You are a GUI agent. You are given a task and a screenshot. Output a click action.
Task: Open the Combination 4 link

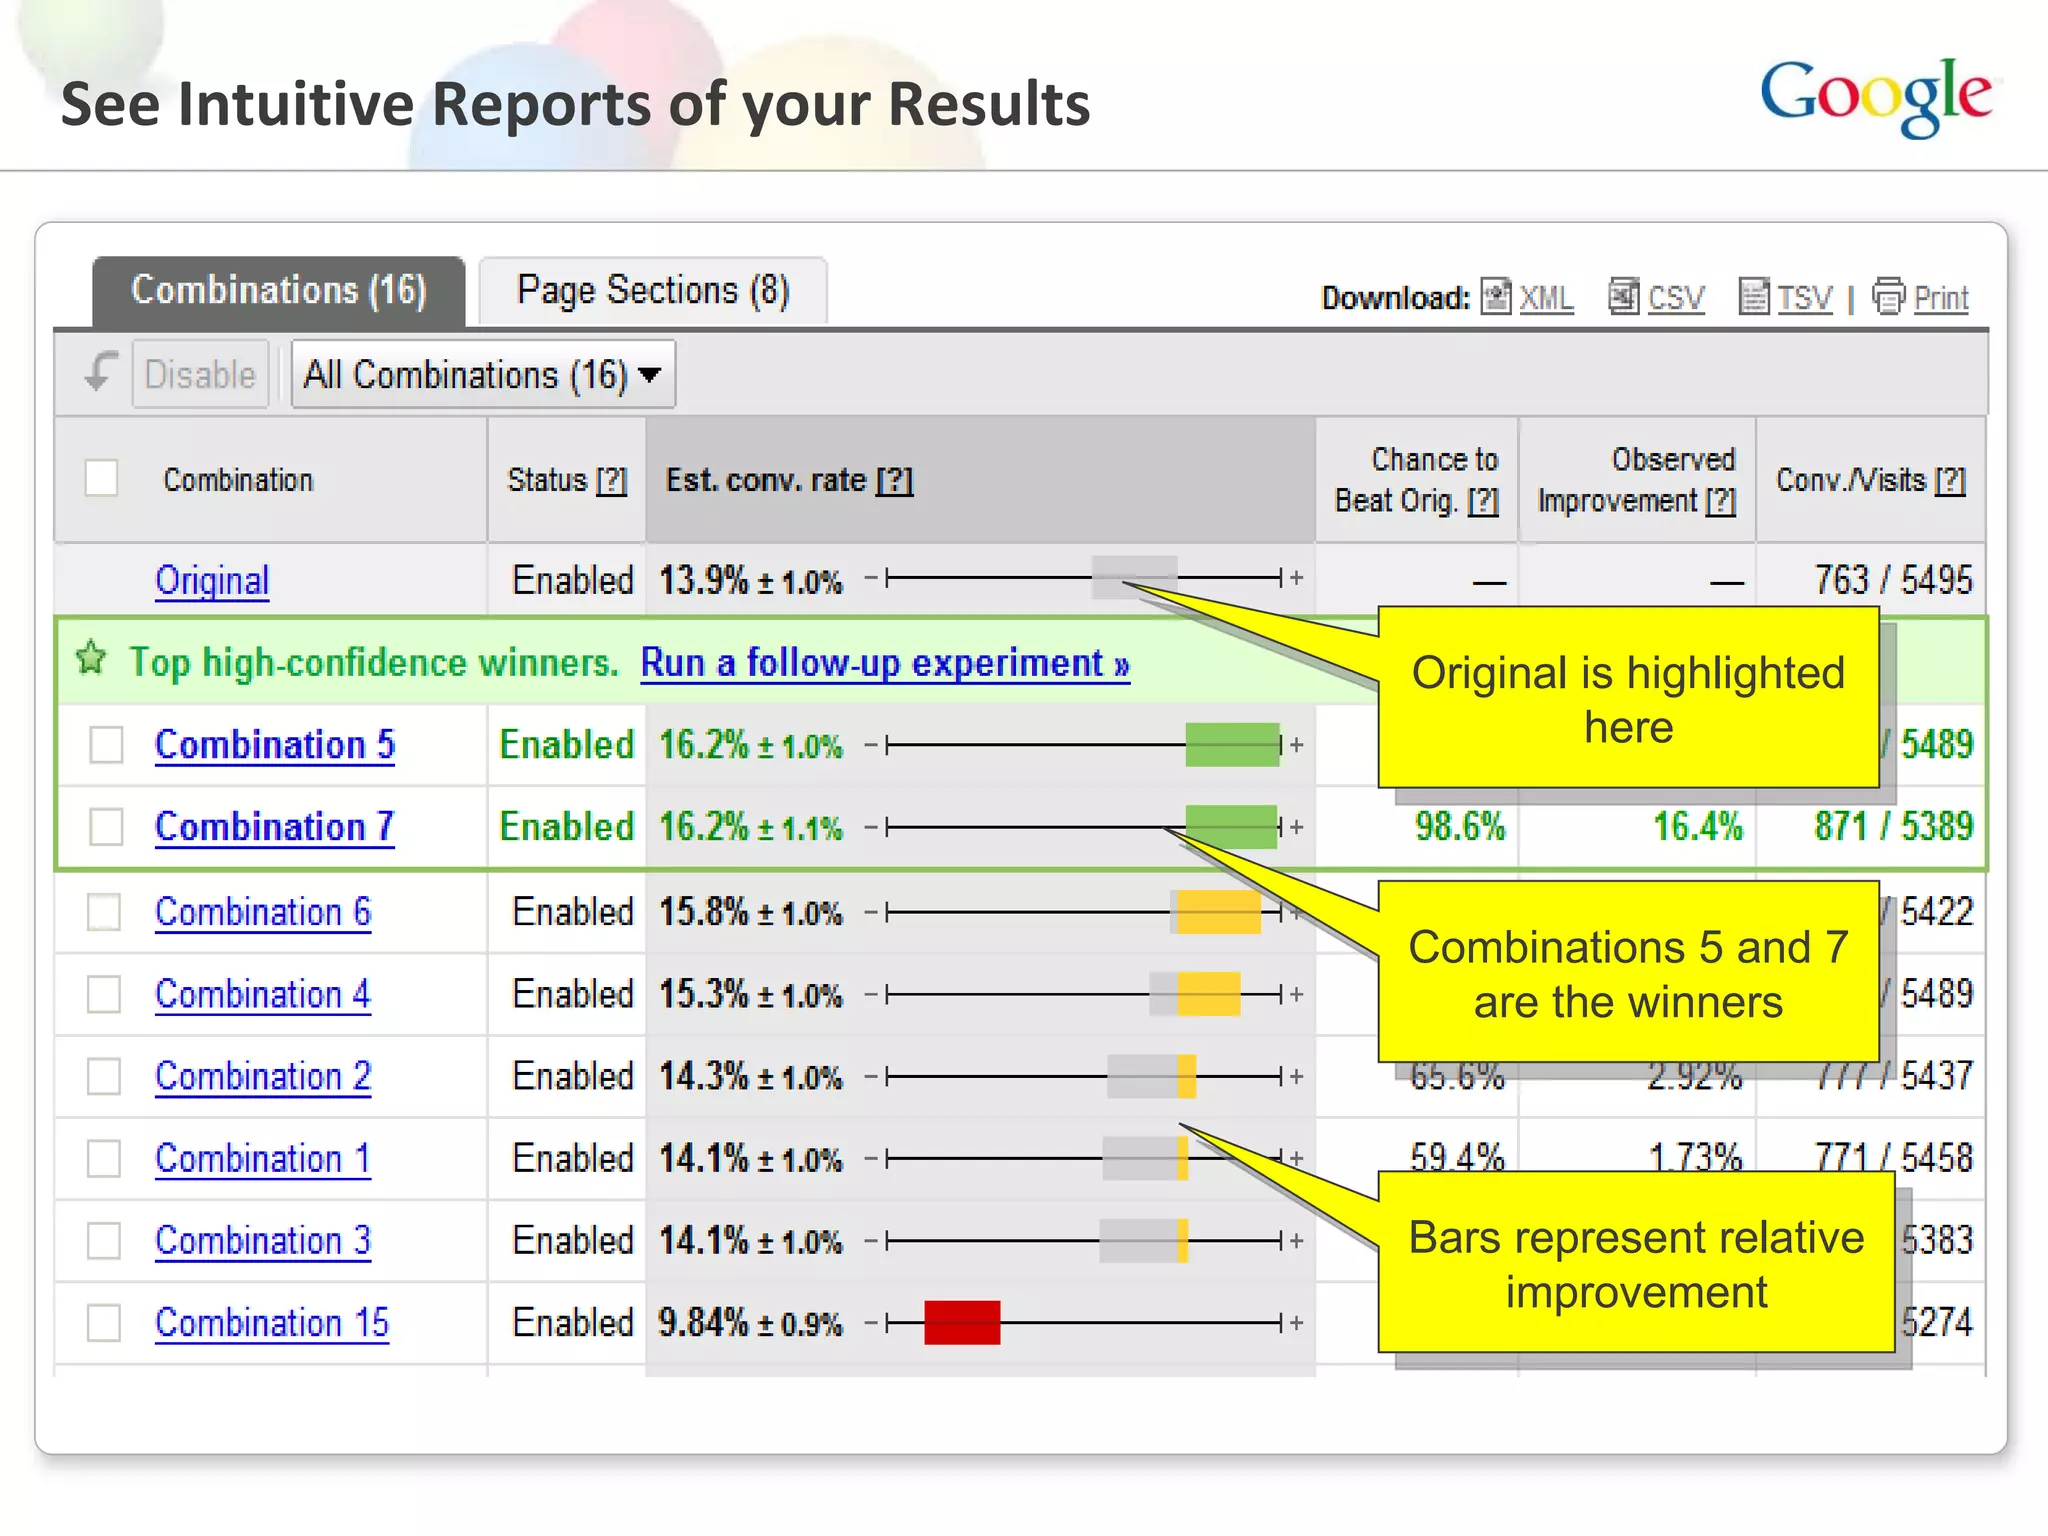(x=263, y=994)
